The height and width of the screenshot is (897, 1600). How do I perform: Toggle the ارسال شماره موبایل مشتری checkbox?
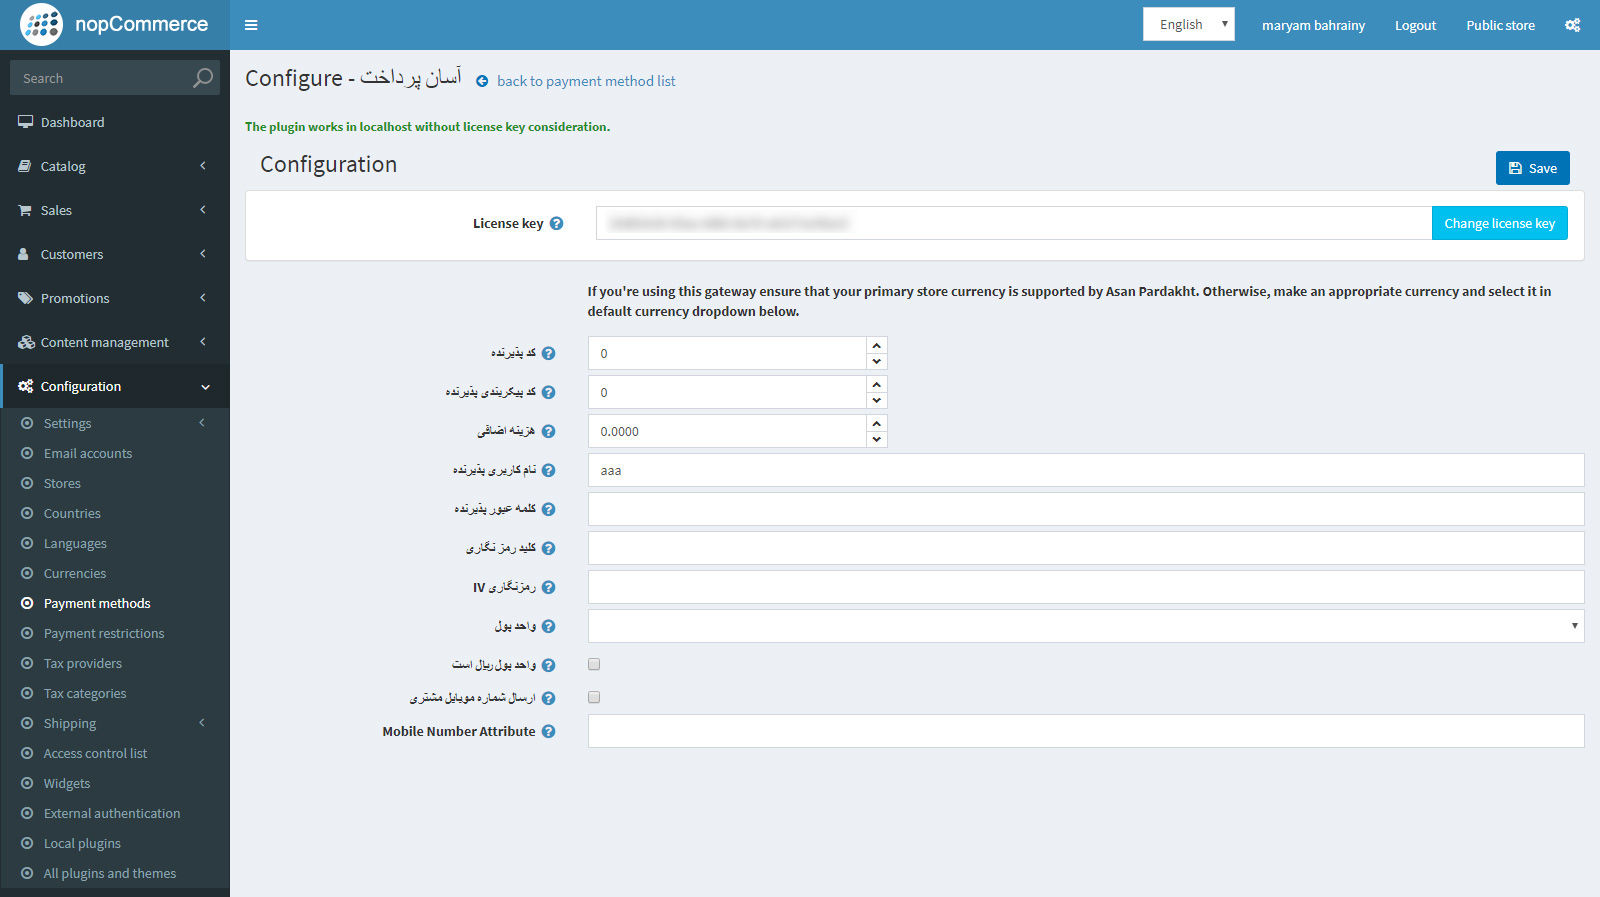click(594, 697)
